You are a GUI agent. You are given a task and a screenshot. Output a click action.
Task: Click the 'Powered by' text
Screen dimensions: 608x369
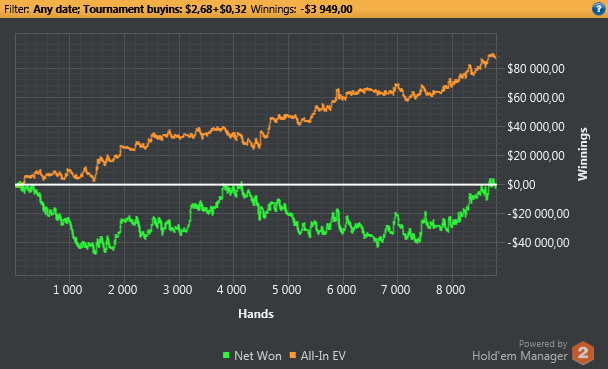[x=543, y=344]
